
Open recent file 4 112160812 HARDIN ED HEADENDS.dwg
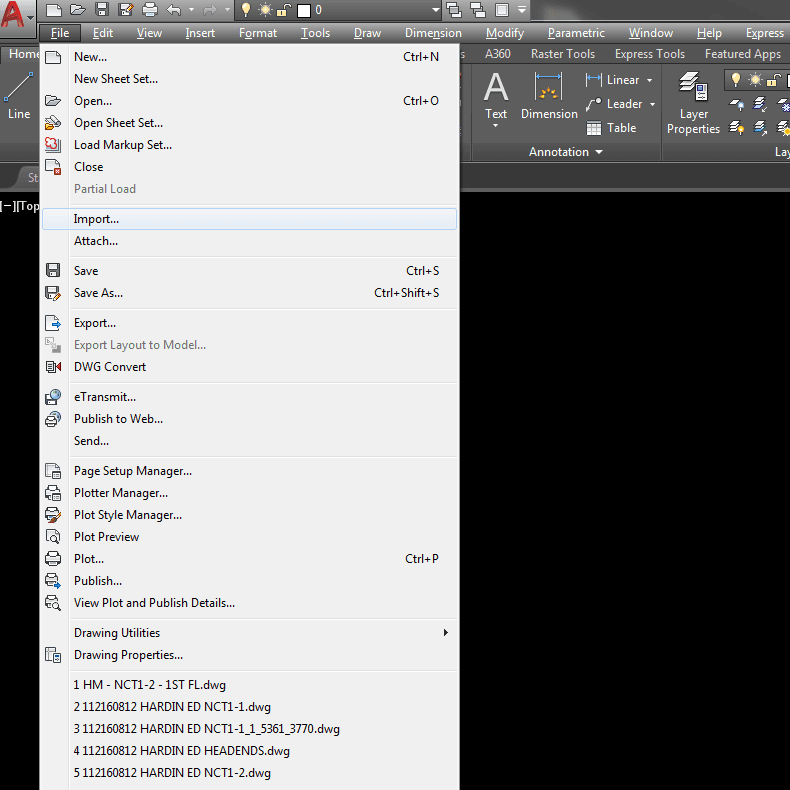(x=249, y=751)
